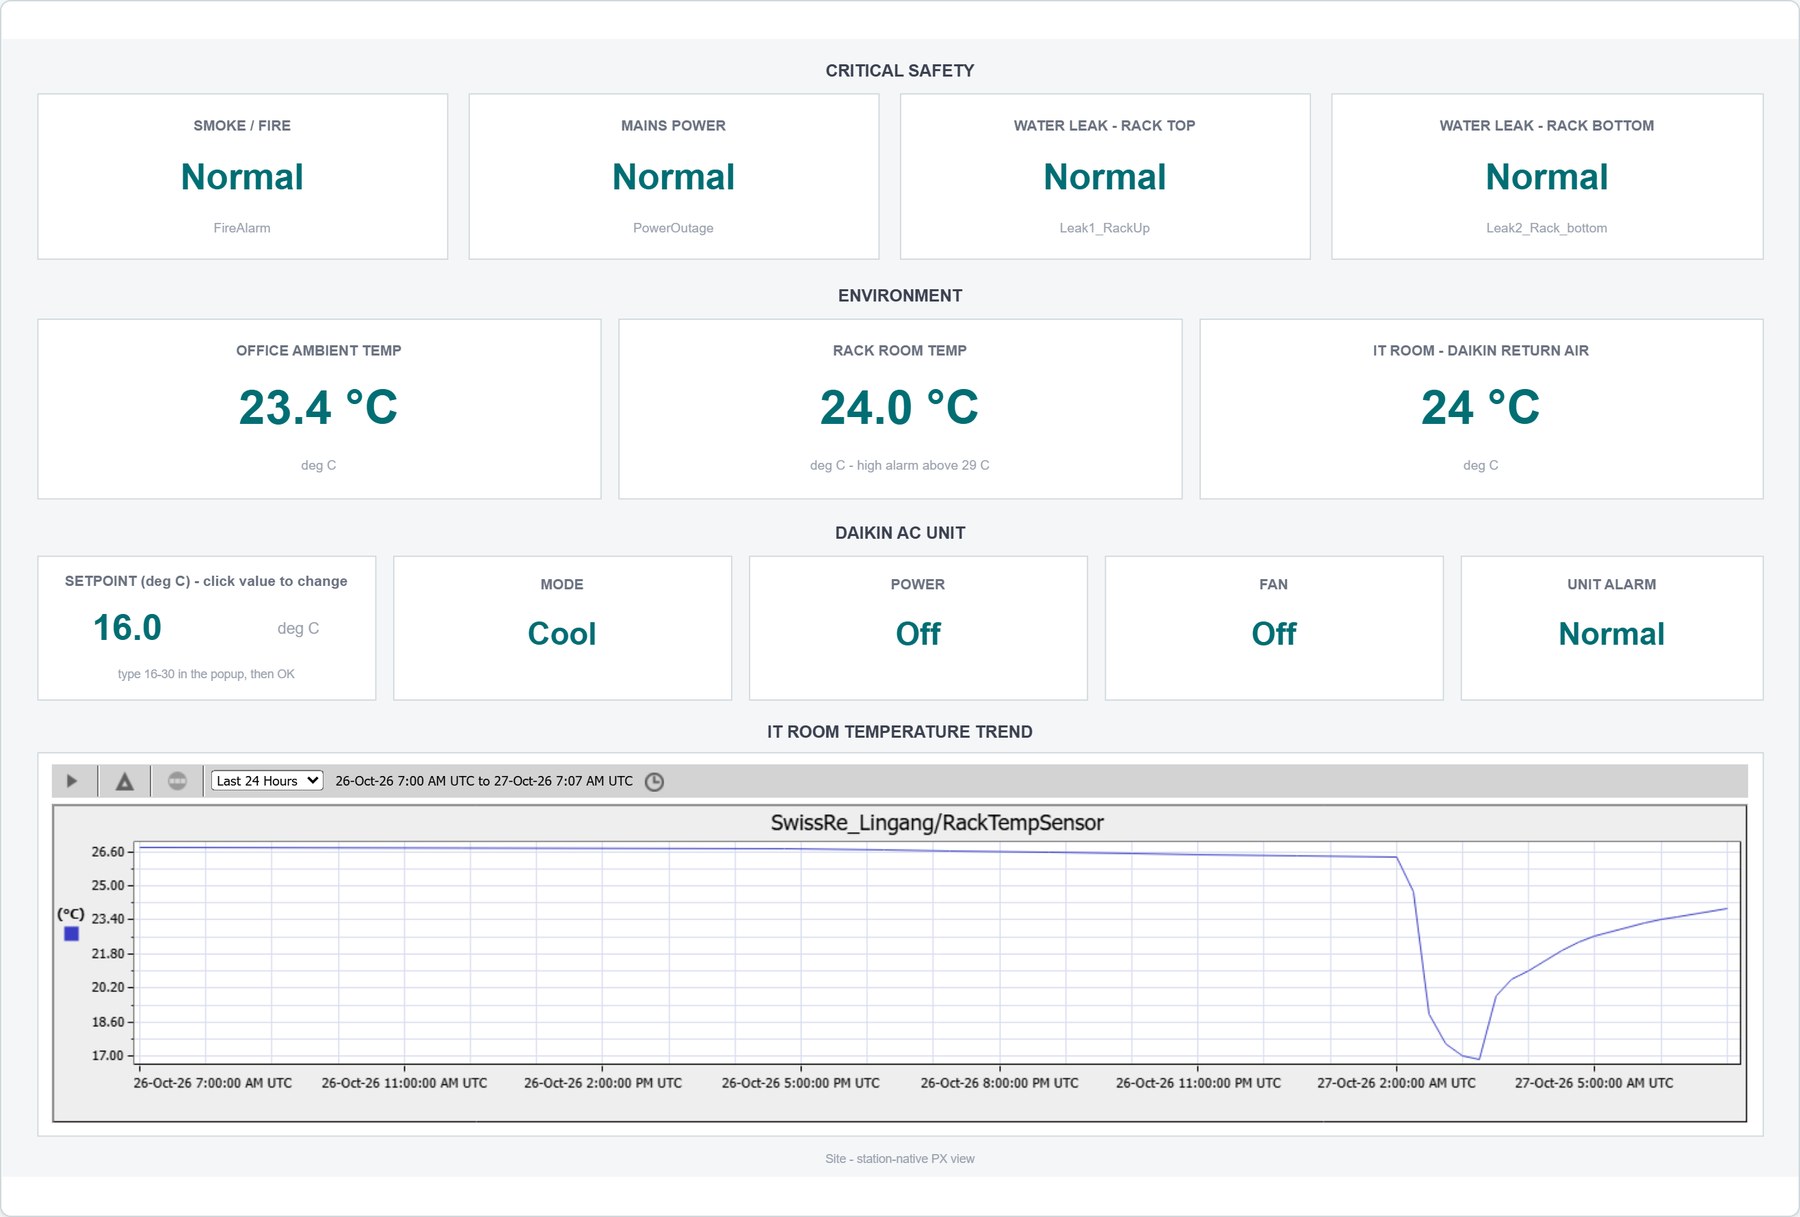Click the chart title SwissRe_Lingang/RackTempSensor
The width and height of the screenshot is (1800, 1217).
pos(937,823)
